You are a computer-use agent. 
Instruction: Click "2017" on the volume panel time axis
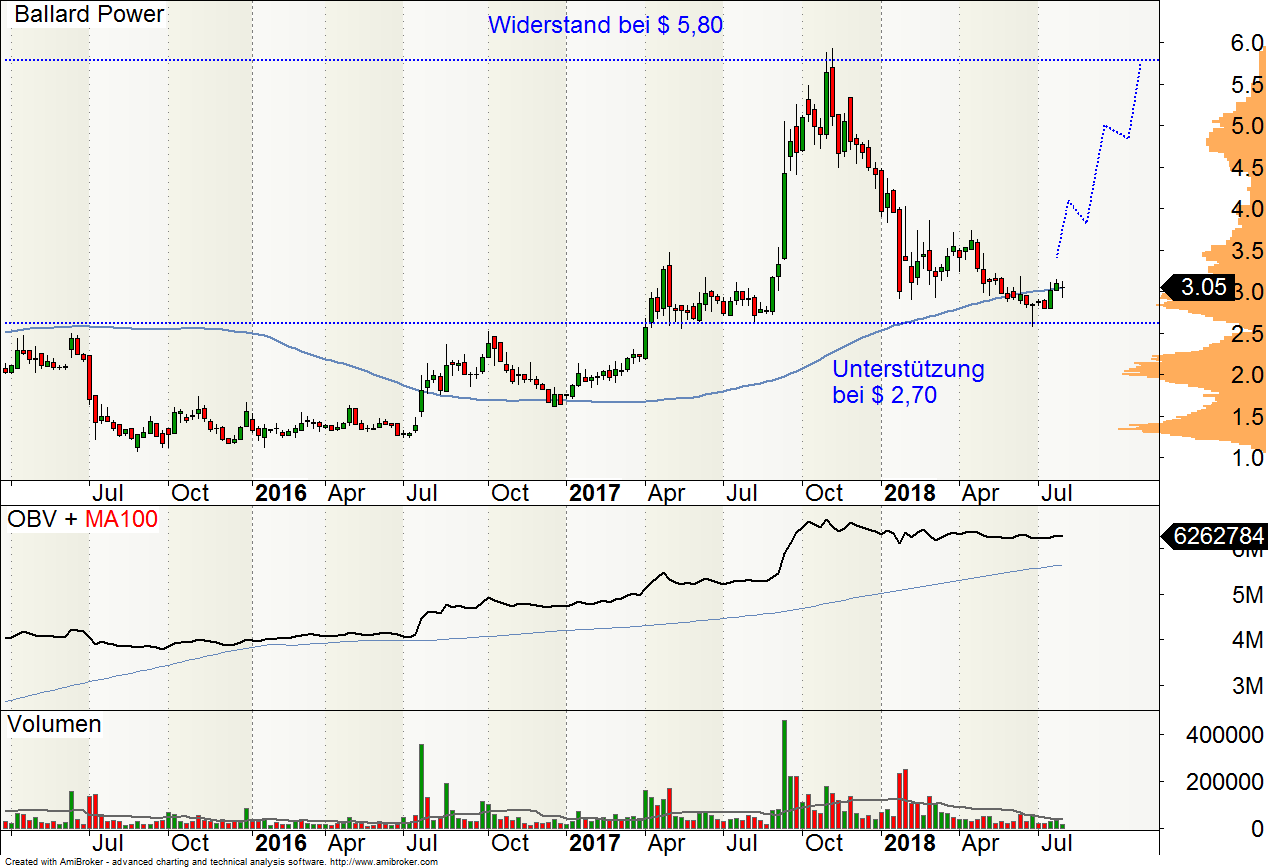(x=596, y=843)
